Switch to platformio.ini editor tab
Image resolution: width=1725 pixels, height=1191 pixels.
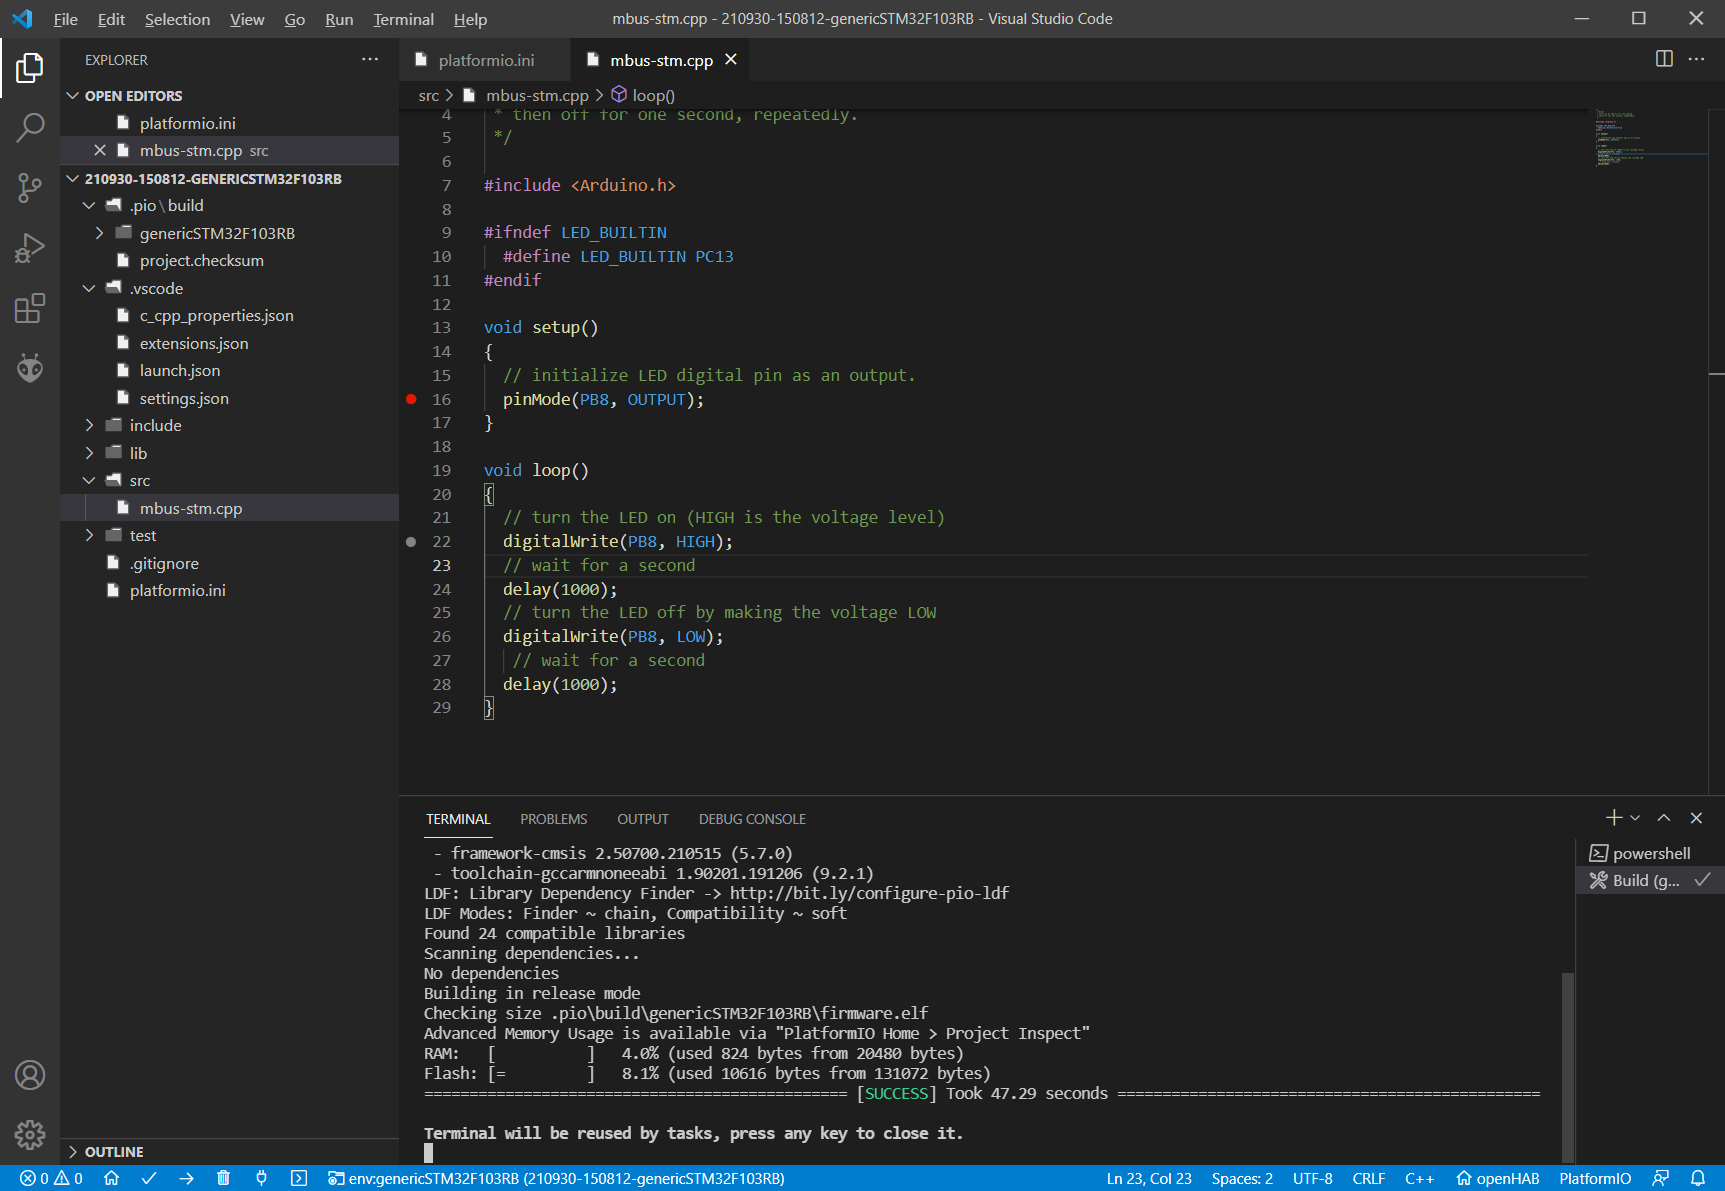486,60
